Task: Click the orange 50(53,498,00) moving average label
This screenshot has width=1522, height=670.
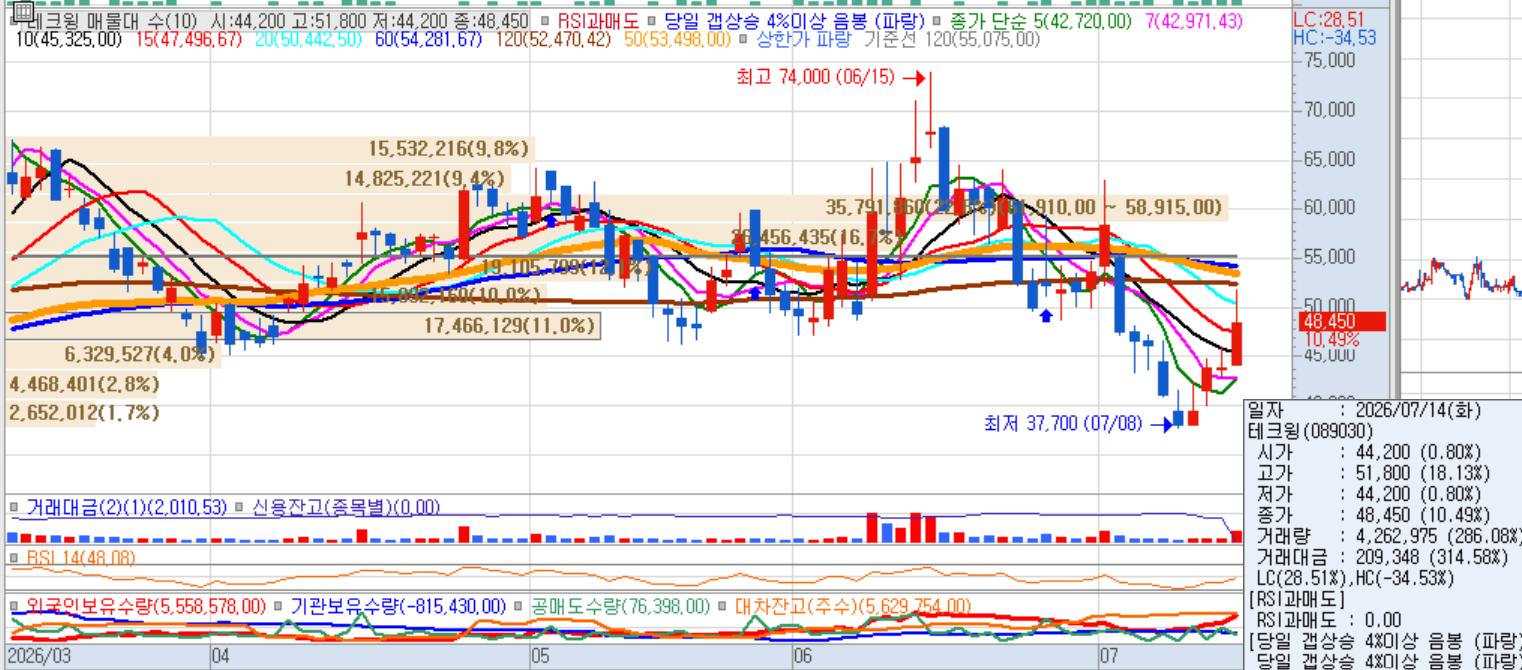Action: click(x=677, y=40)
